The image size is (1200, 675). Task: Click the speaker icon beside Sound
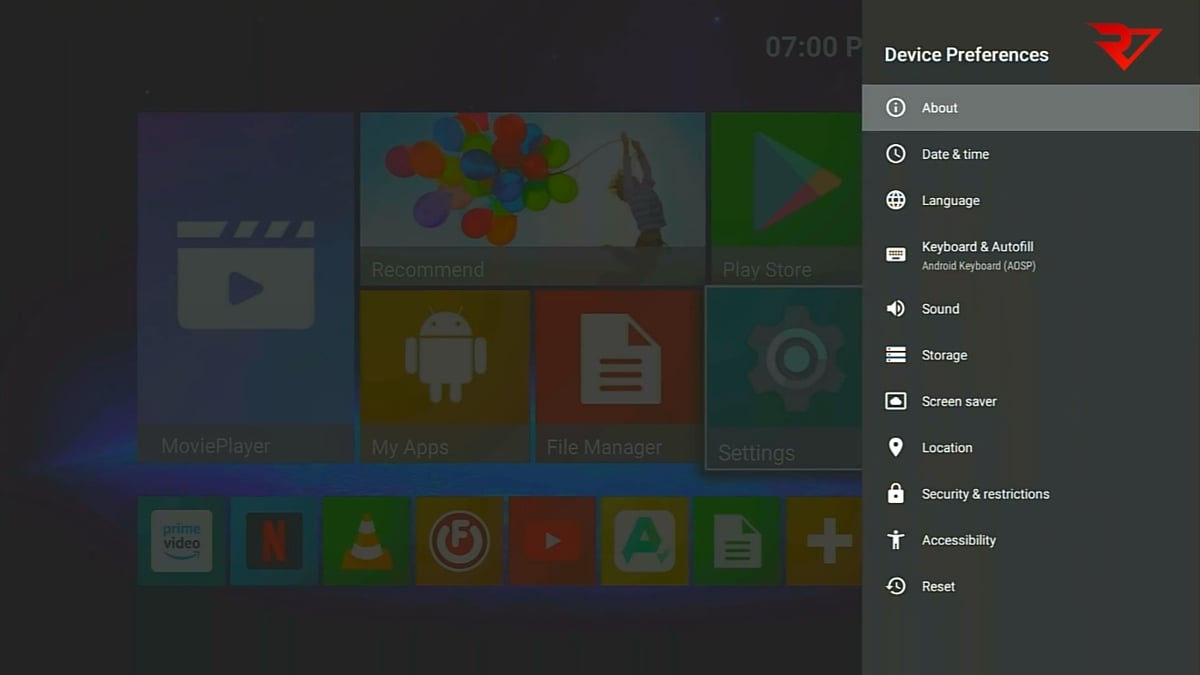(896, 309)
